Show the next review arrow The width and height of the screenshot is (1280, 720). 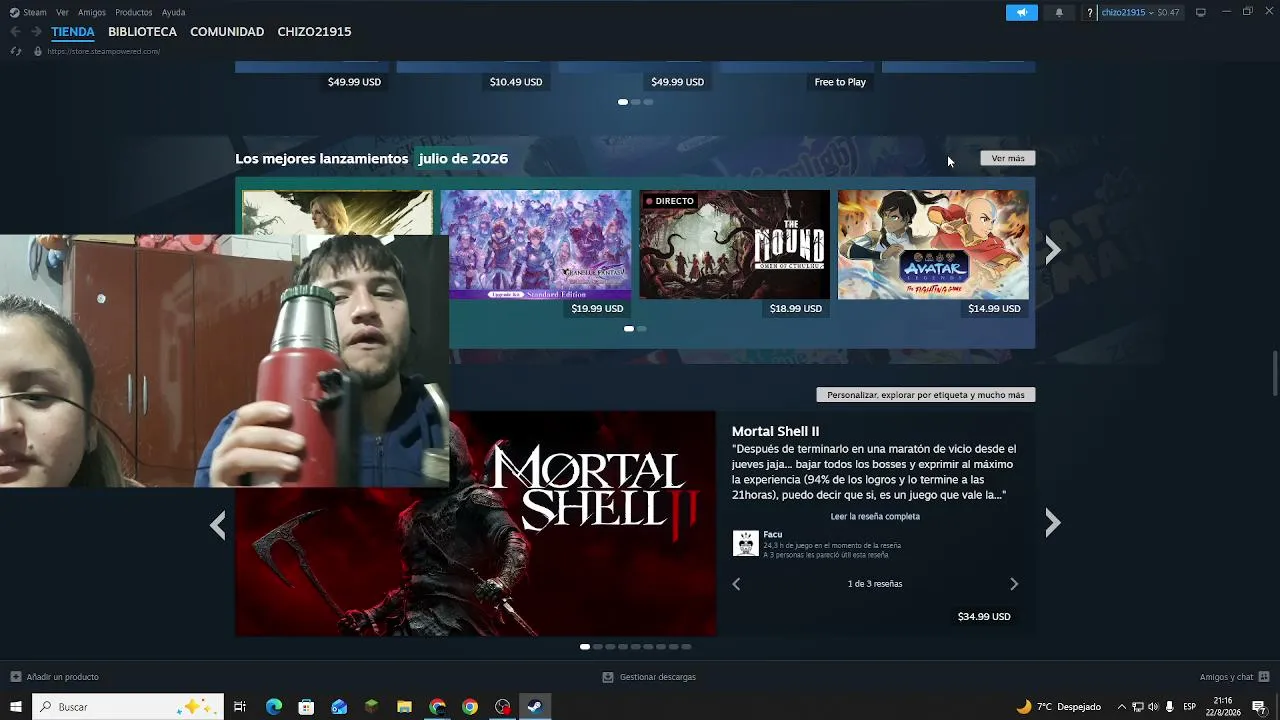tap(1014, 584)
